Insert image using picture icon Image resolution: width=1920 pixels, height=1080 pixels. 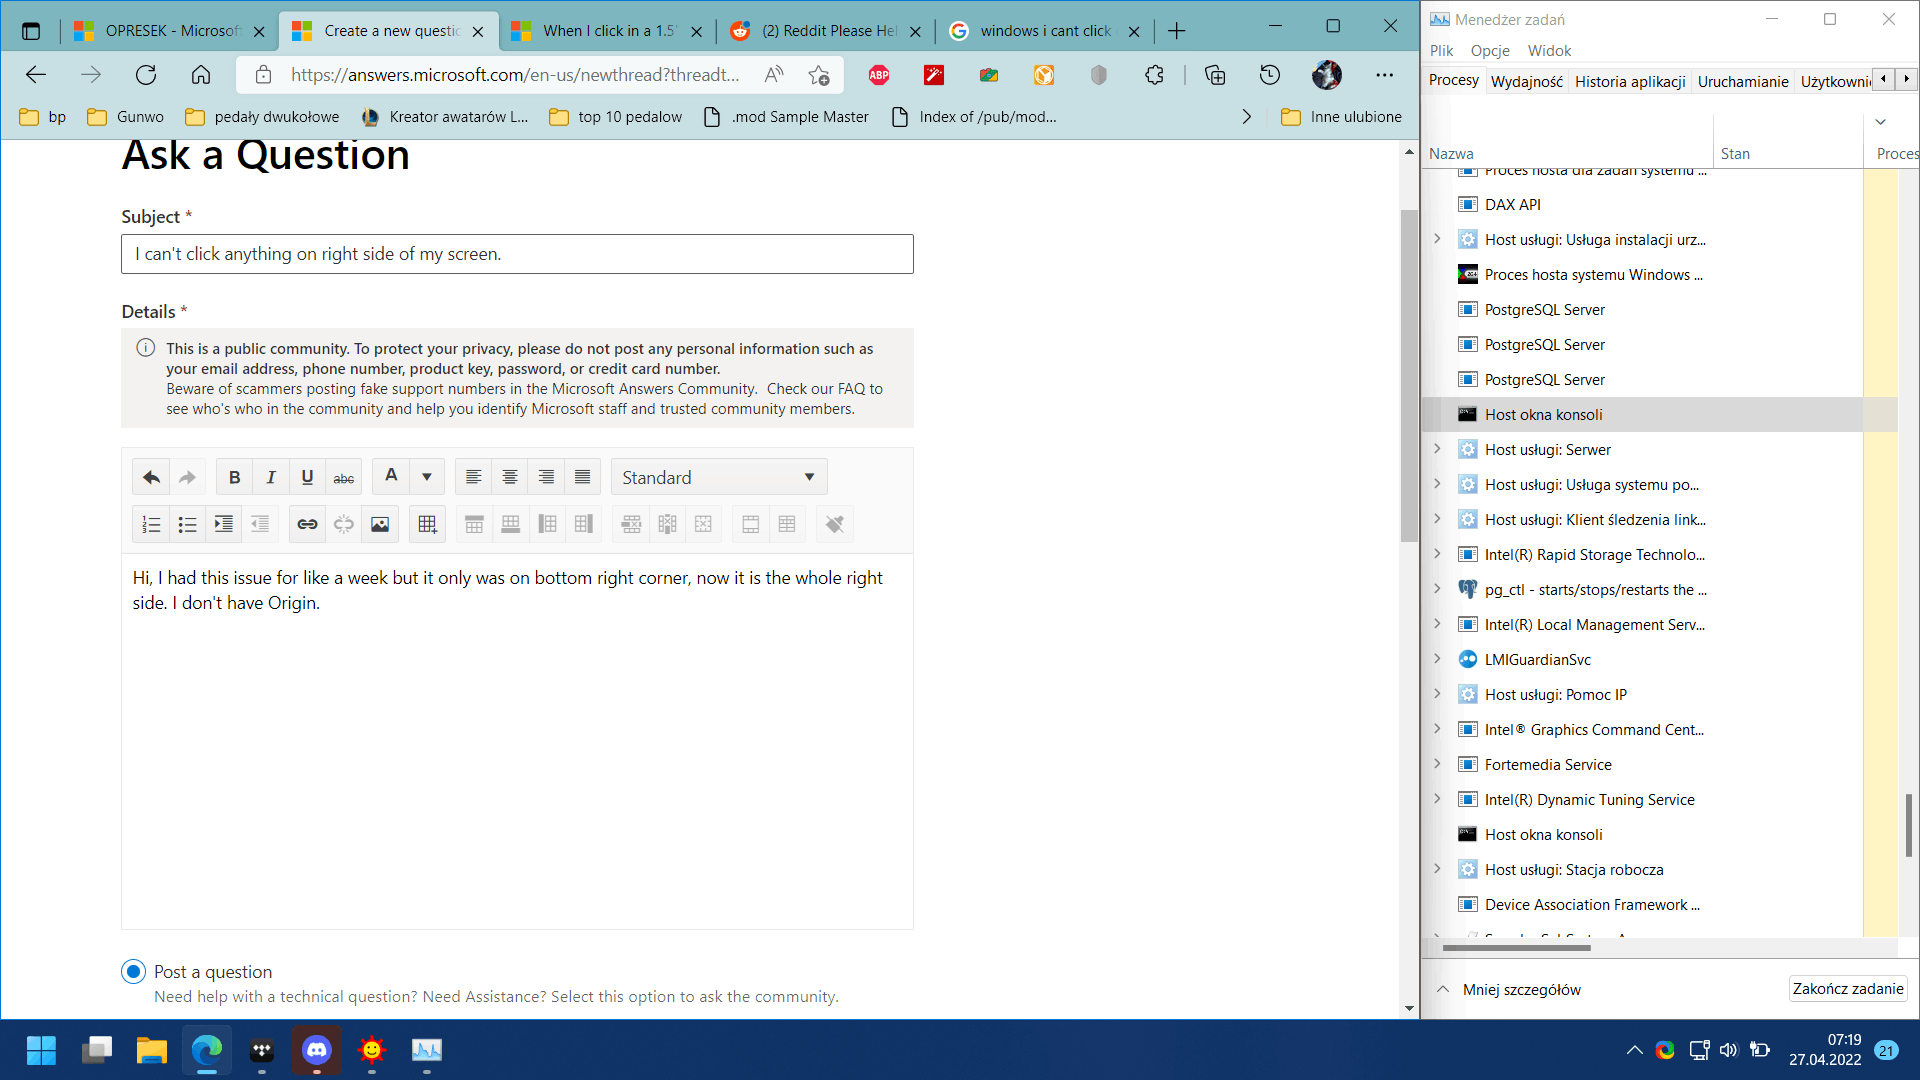click(x=380, y=524)
